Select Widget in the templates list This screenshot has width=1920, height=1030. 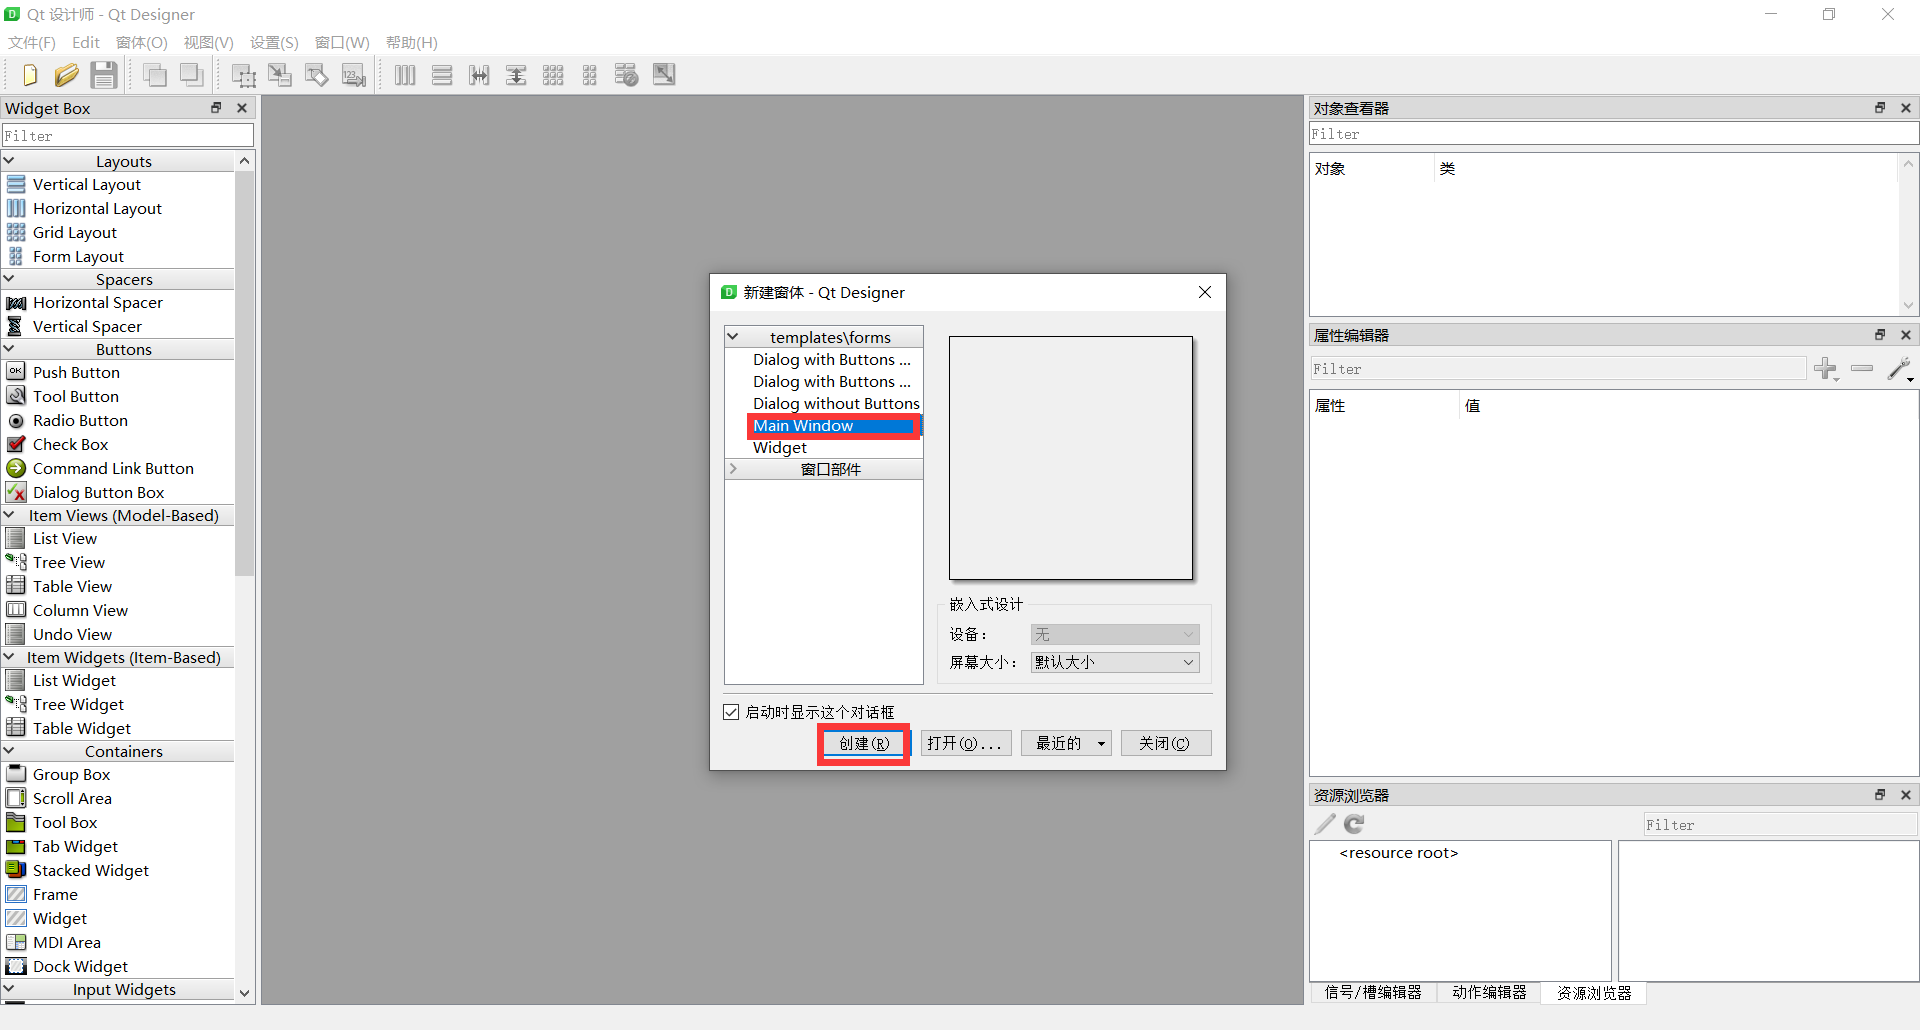point(780,448)
